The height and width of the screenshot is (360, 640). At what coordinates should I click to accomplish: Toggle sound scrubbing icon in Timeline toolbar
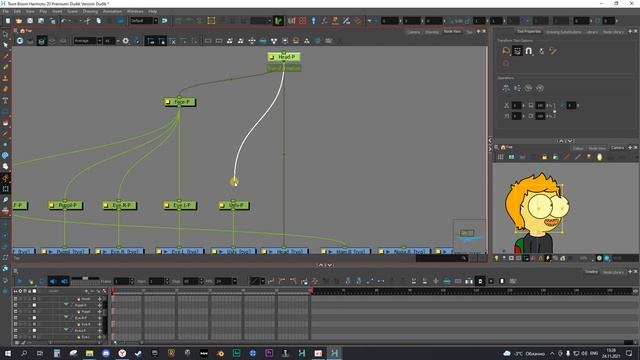click(64, 281)
